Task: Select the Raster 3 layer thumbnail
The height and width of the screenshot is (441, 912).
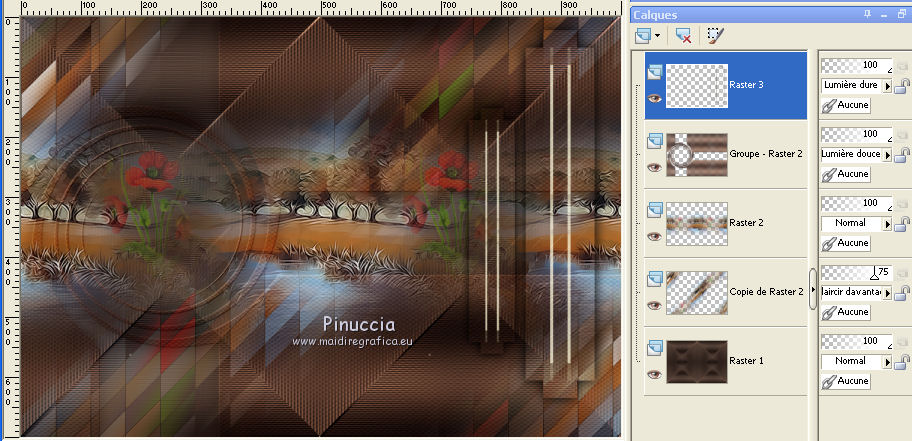Action: tap(697, 86)
